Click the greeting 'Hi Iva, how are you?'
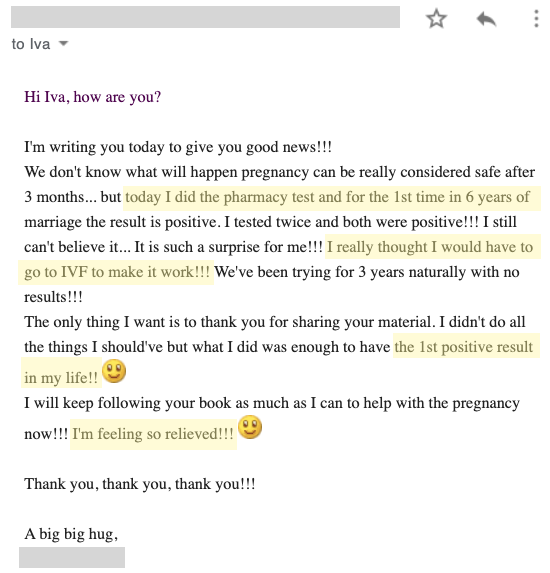 coord(92,97)
